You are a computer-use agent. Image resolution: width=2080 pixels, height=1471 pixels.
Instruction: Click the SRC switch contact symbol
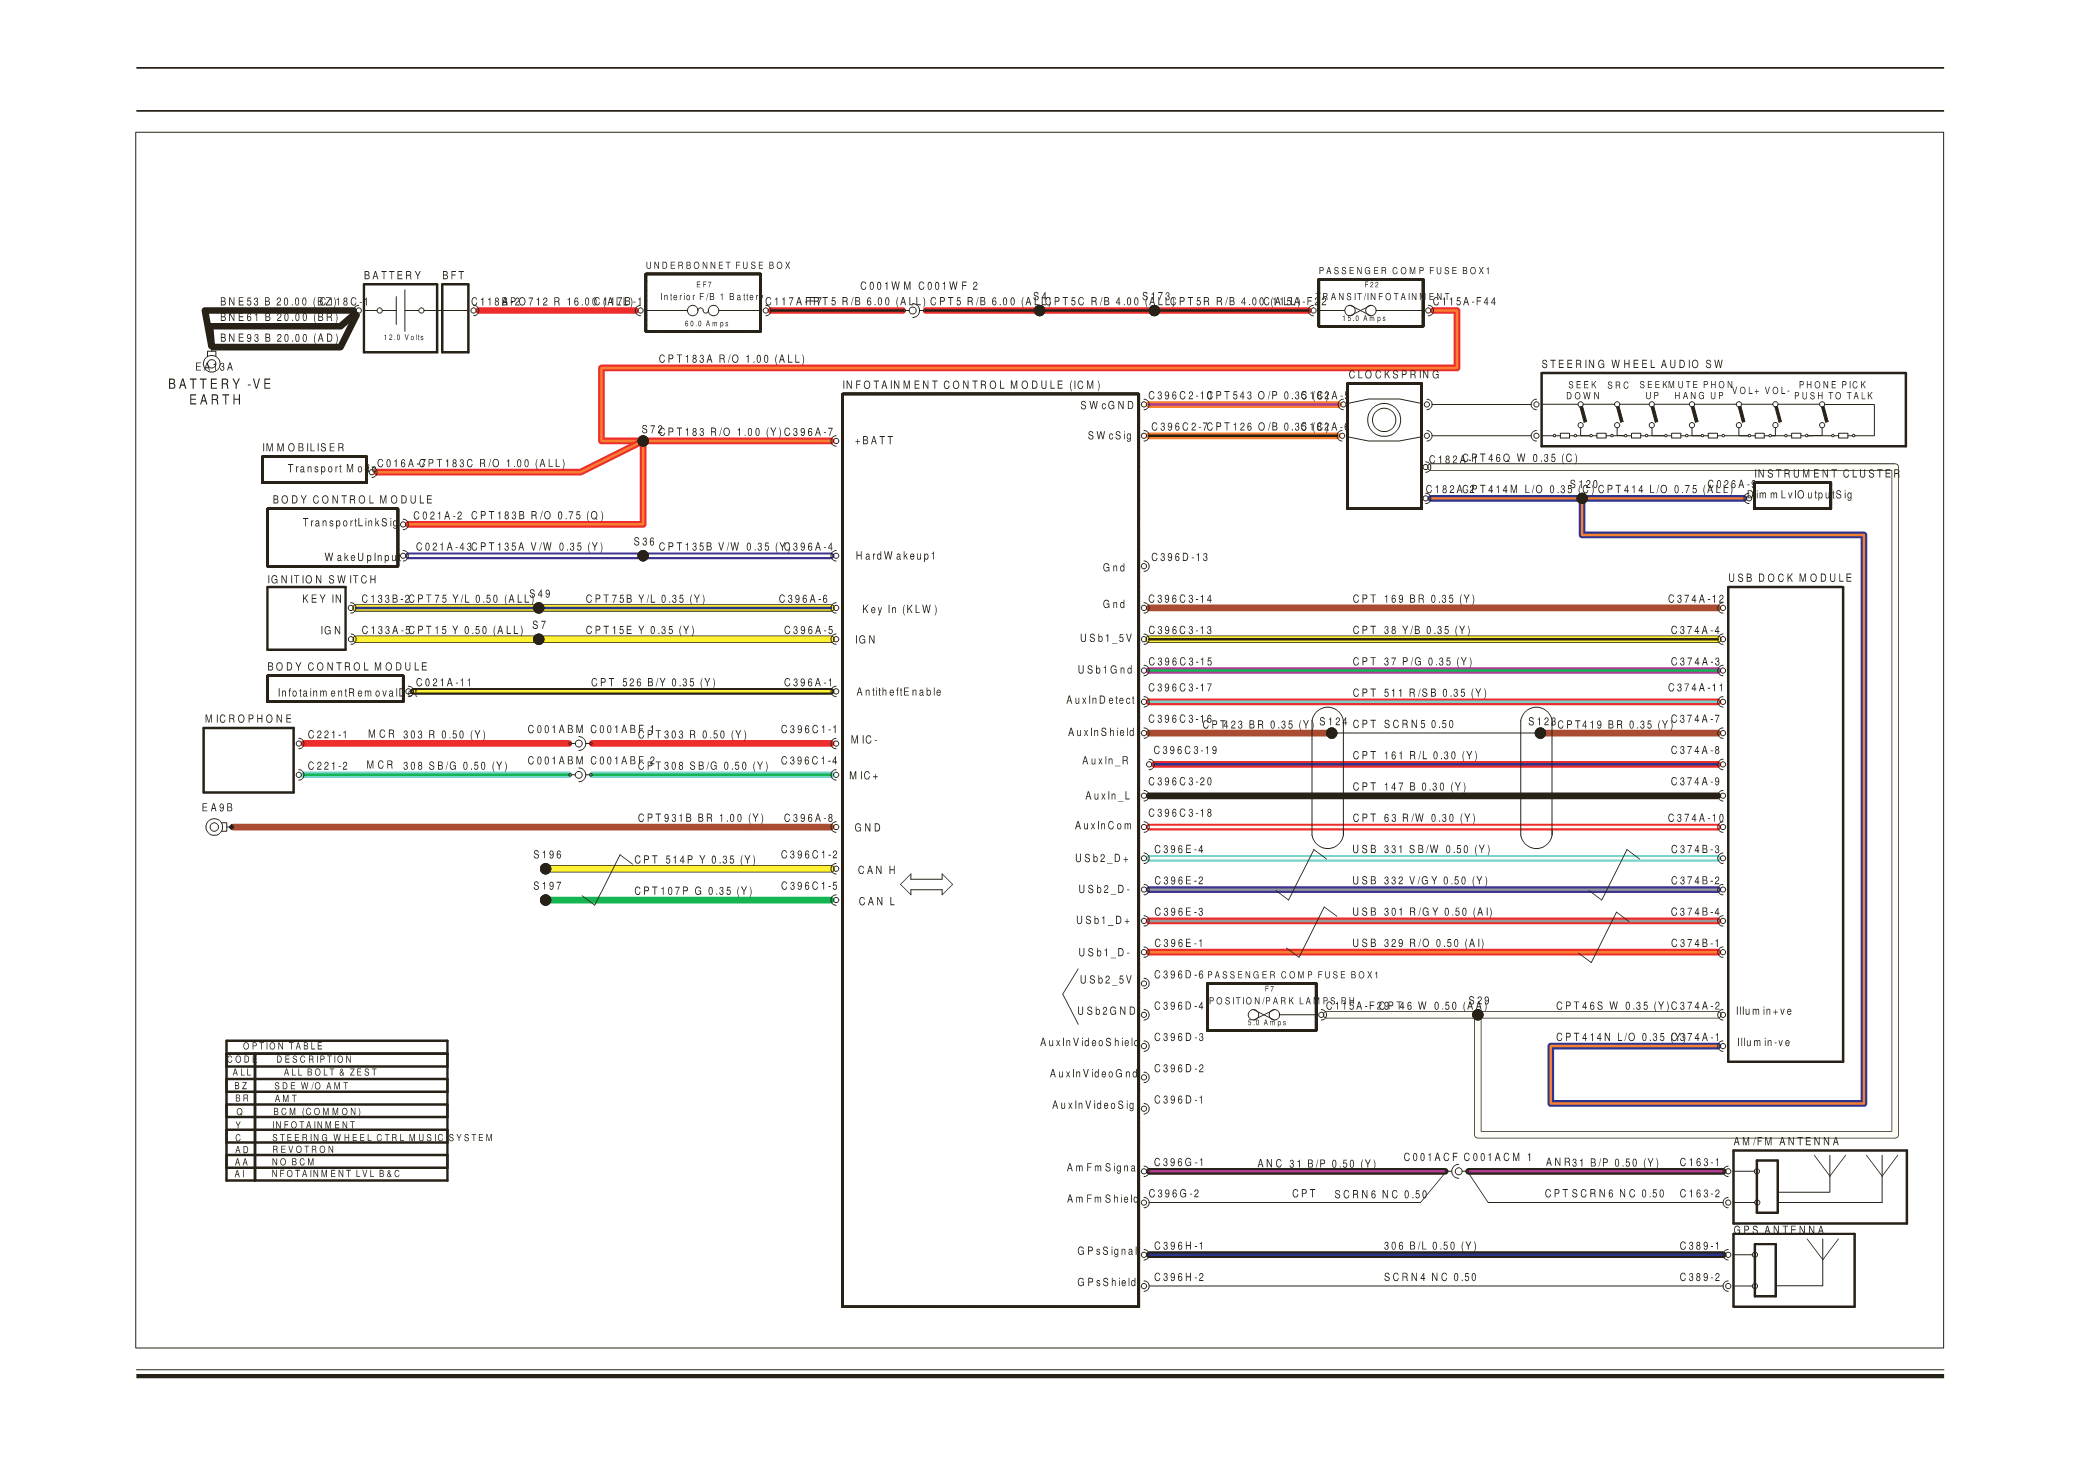(1618, 413)
